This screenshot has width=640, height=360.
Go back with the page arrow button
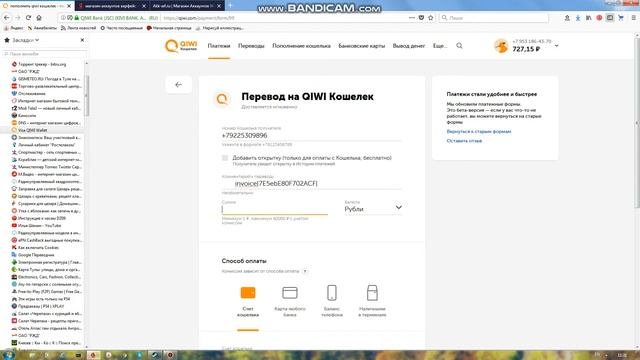[x=178, y=84]
